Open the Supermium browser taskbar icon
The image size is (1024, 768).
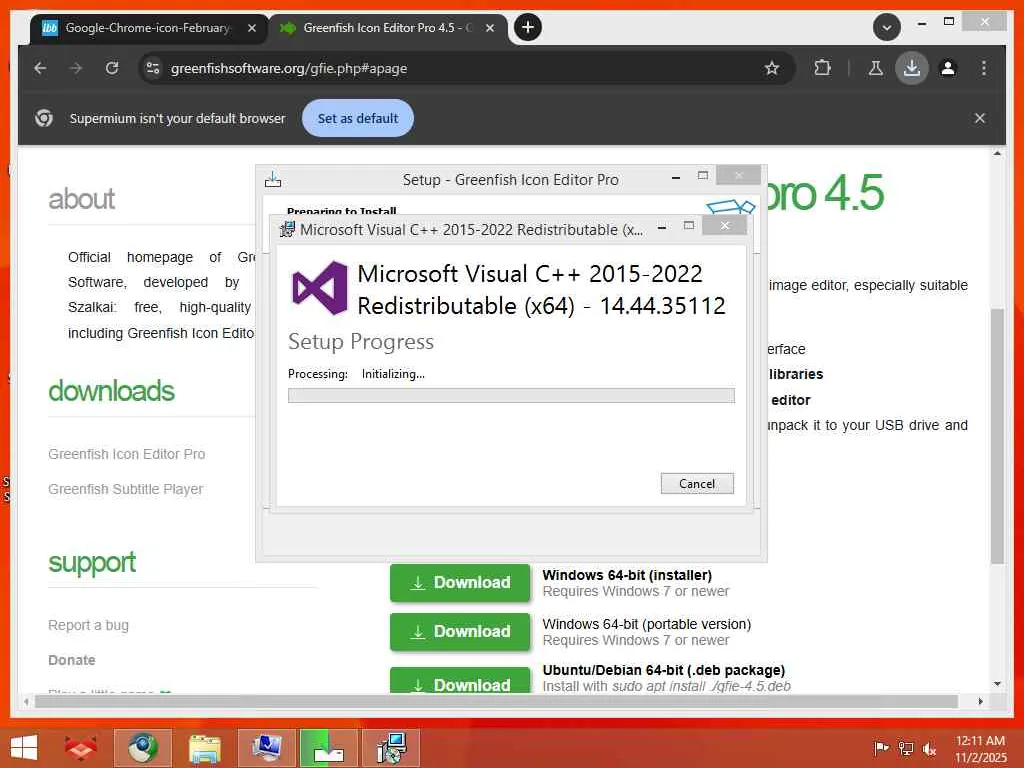point(143,748)
